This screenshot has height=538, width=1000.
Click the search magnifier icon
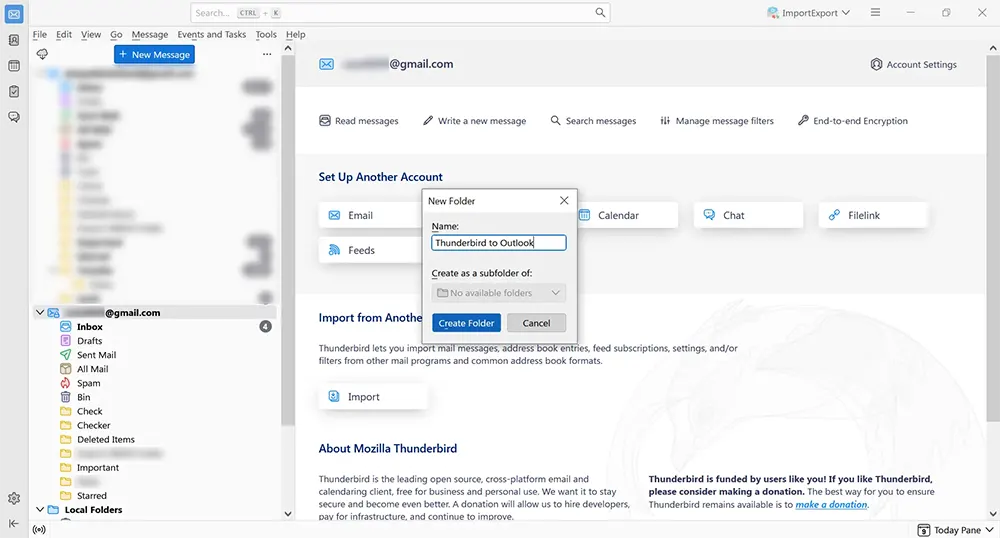[x=600, y=13]
